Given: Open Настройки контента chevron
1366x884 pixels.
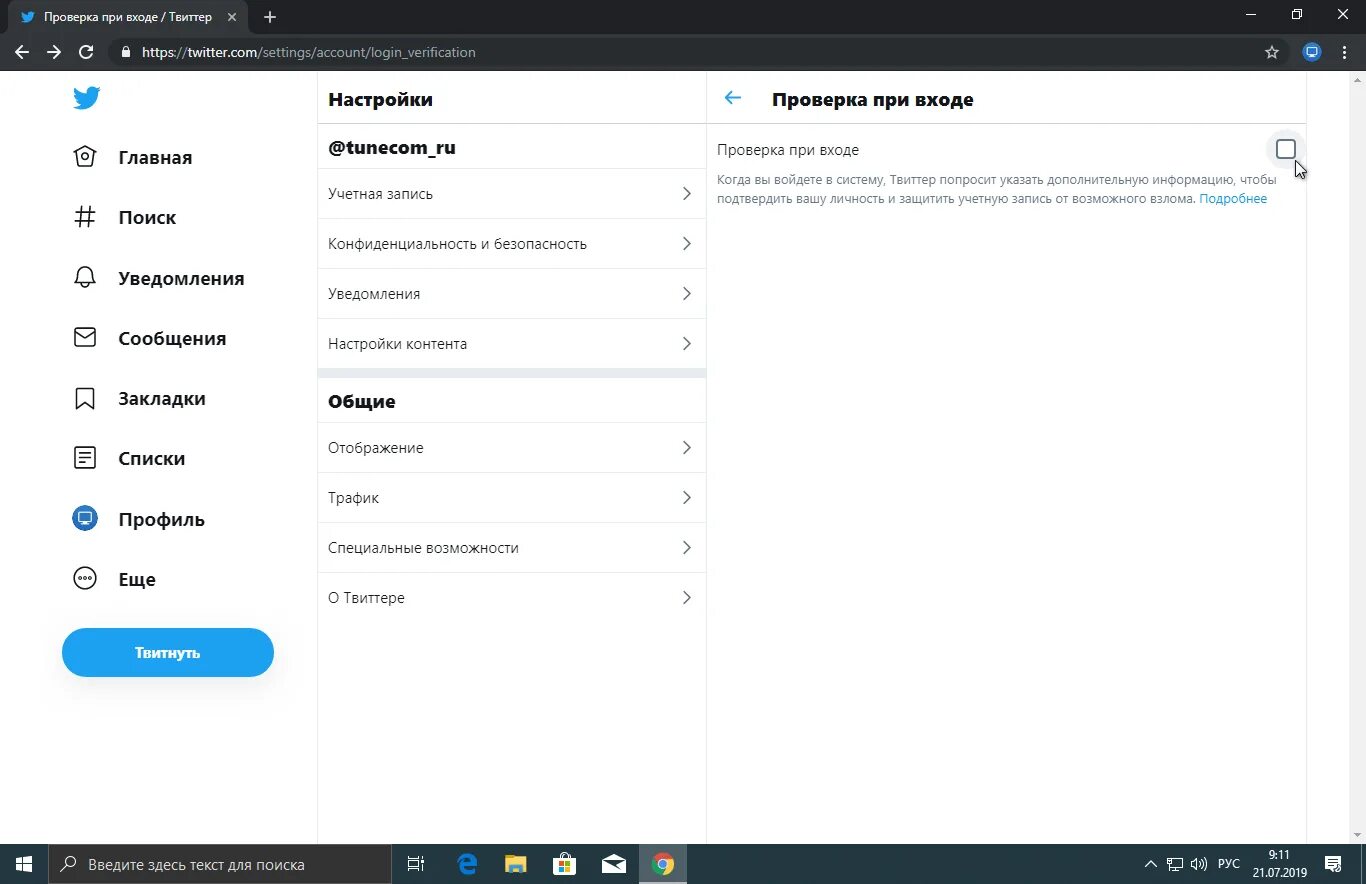Looking at the screenshot, I should click(x=686, y=344).
